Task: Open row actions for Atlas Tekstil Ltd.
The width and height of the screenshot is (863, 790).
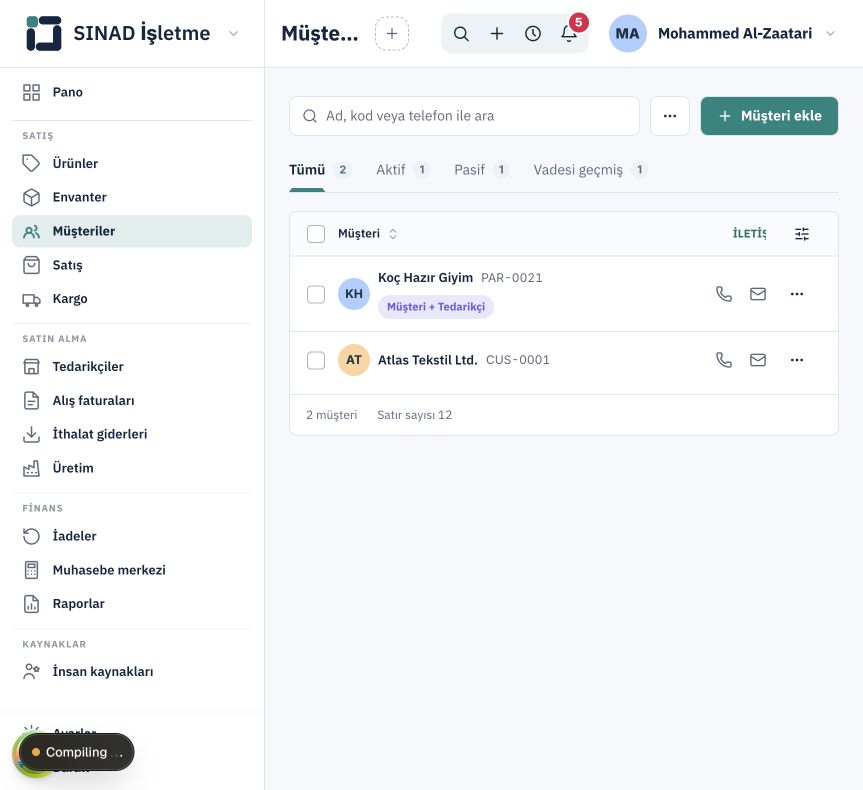Action: click(797, 360)
